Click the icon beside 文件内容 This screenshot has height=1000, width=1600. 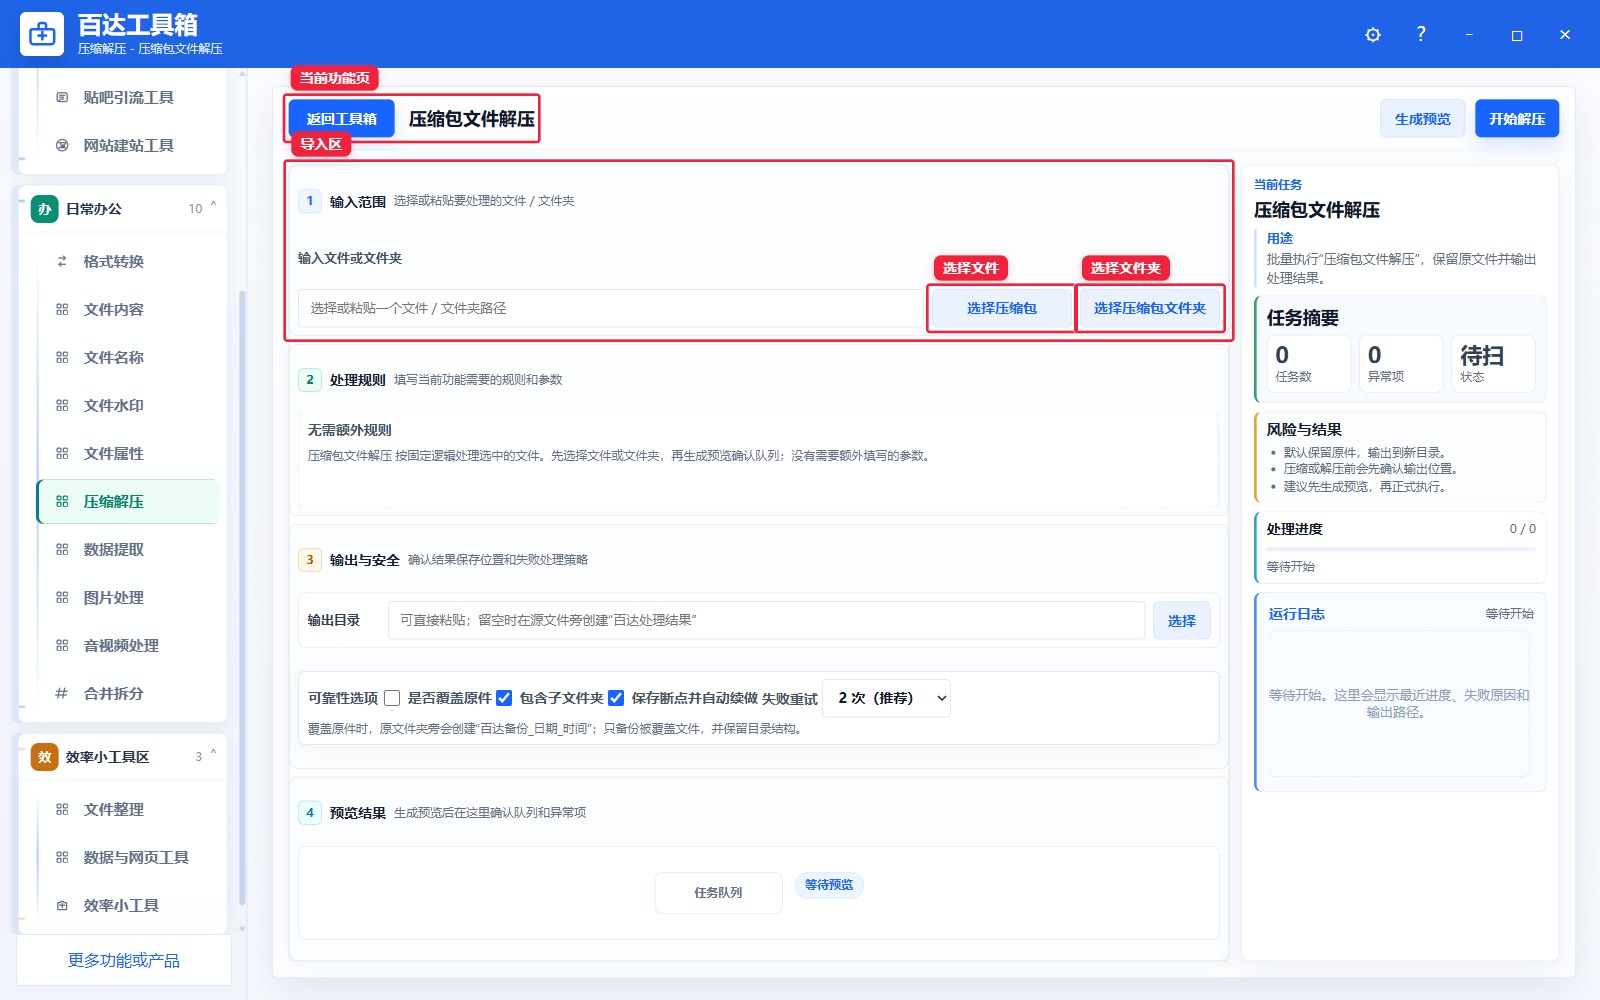62,309
